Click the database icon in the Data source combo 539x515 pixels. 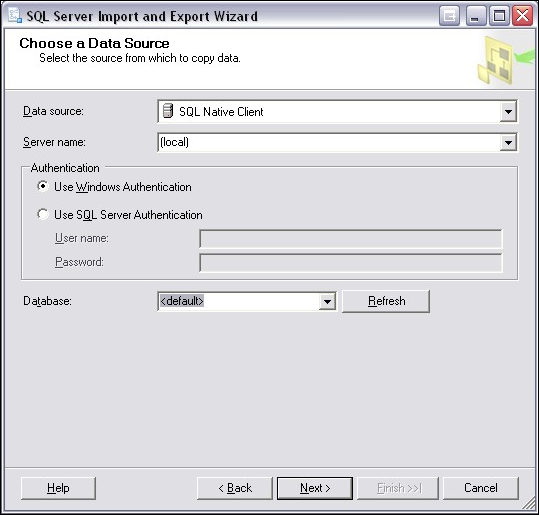(x=168, y=111)
